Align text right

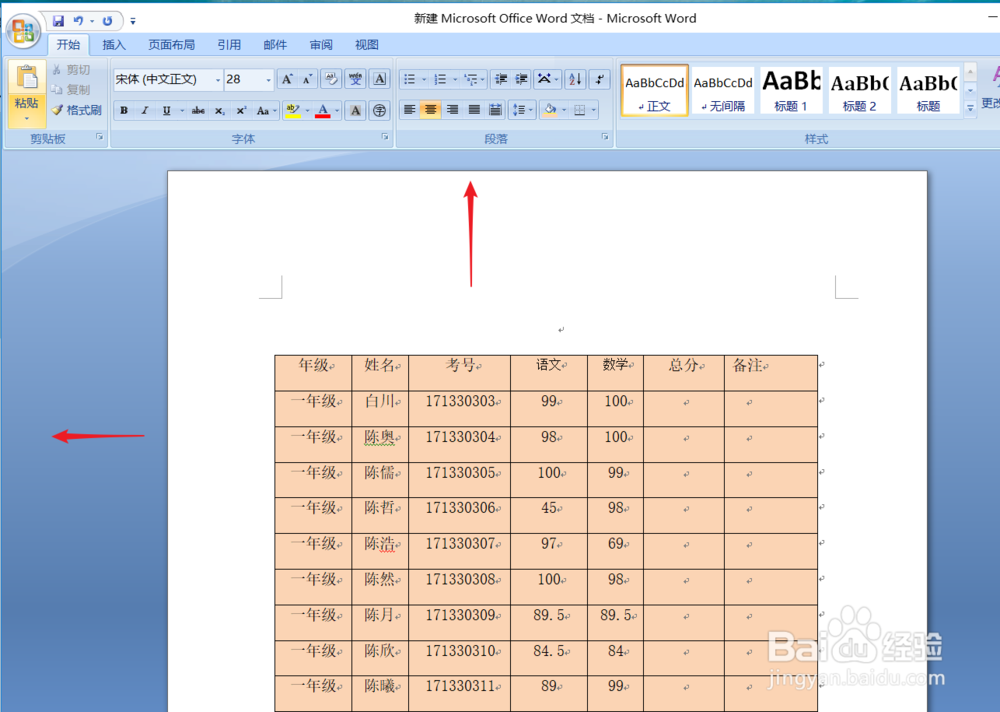pyautogui.click(x=452, y=110)
